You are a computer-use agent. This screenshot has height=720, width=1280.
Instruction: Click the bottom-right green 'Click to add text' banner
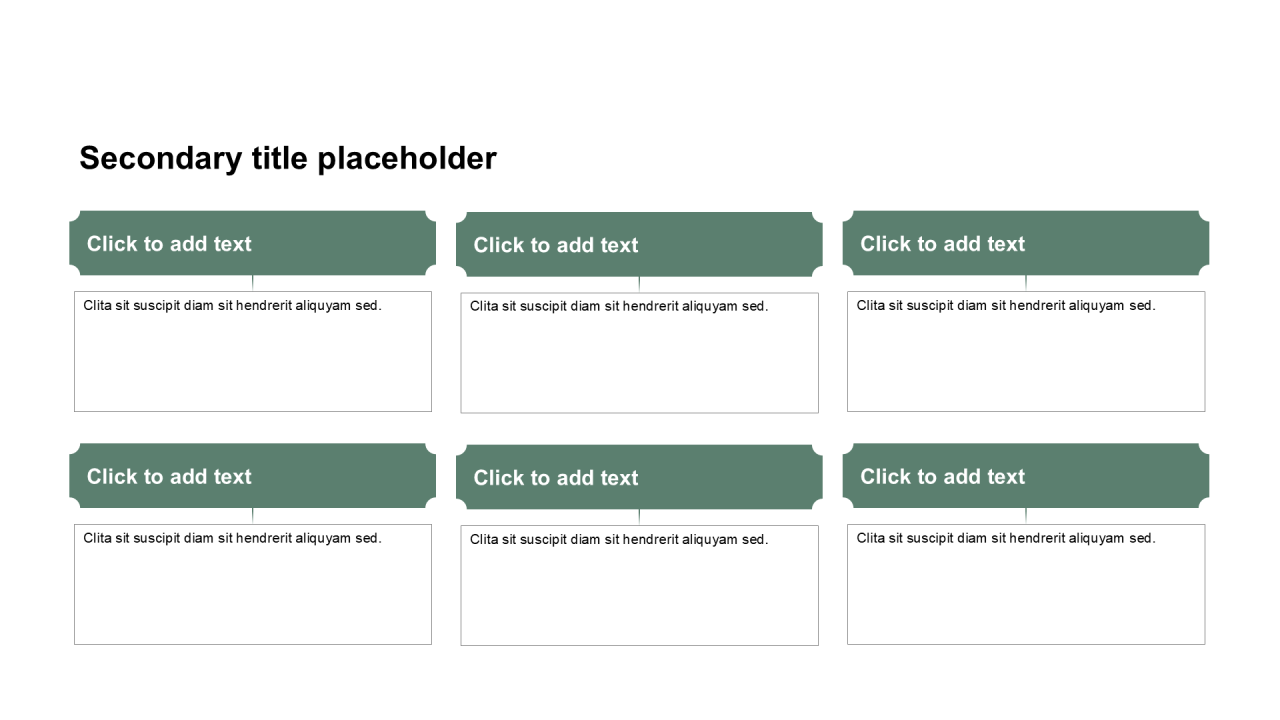1026,476
